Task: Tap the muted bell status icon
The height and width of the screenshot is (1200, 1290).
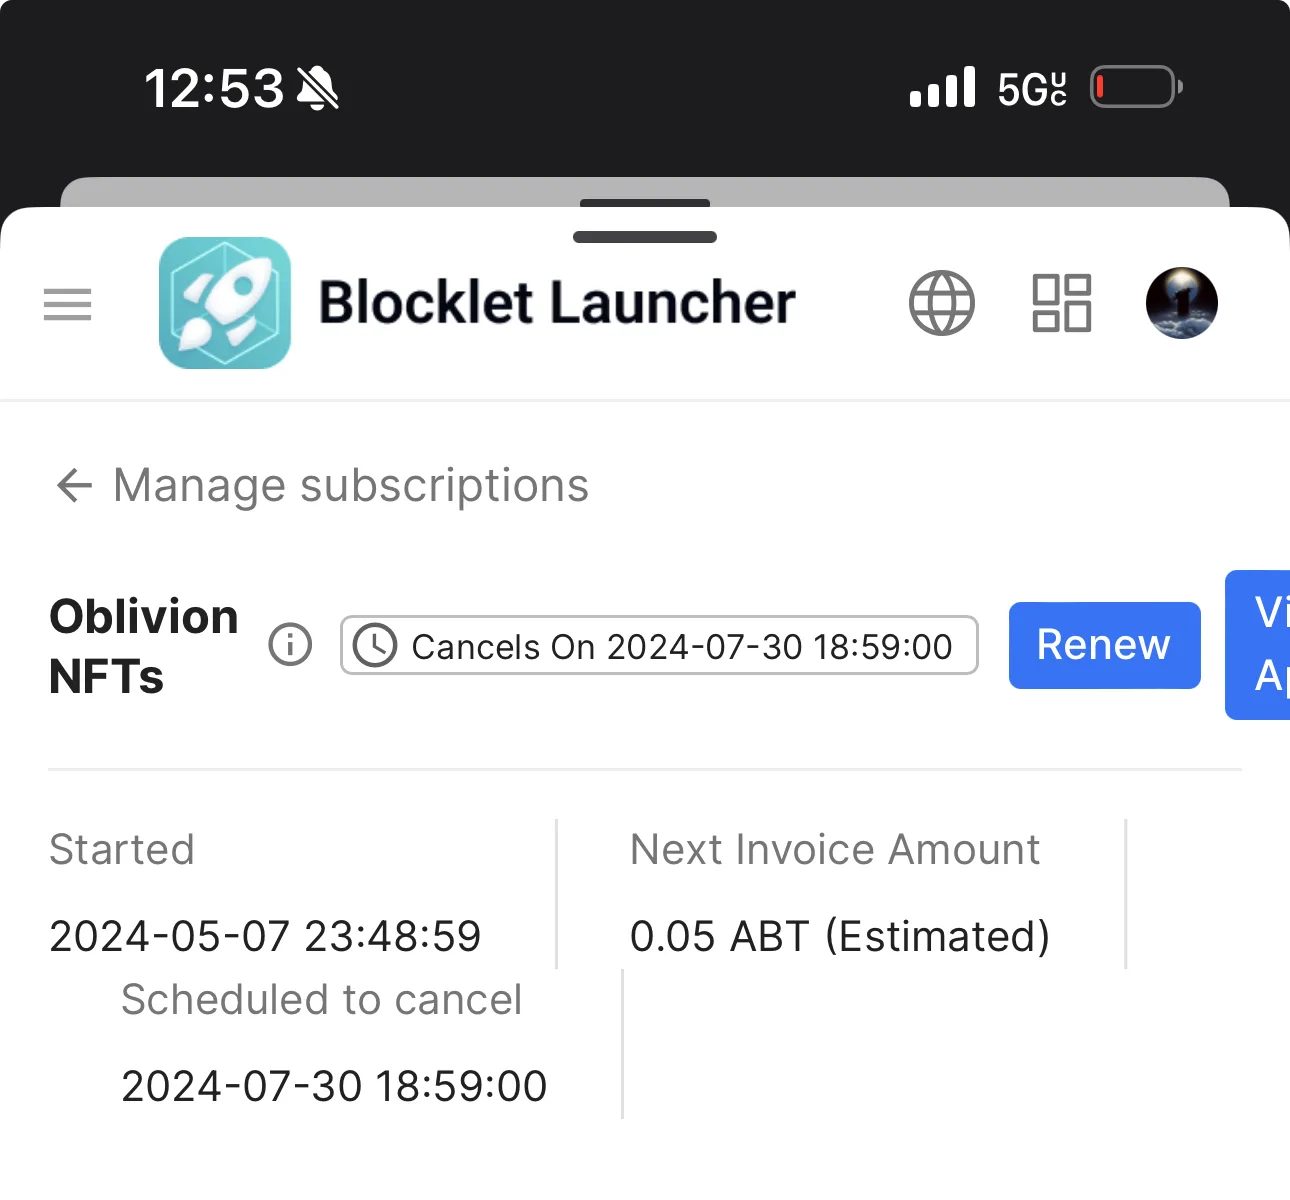Action: [318, 88]
